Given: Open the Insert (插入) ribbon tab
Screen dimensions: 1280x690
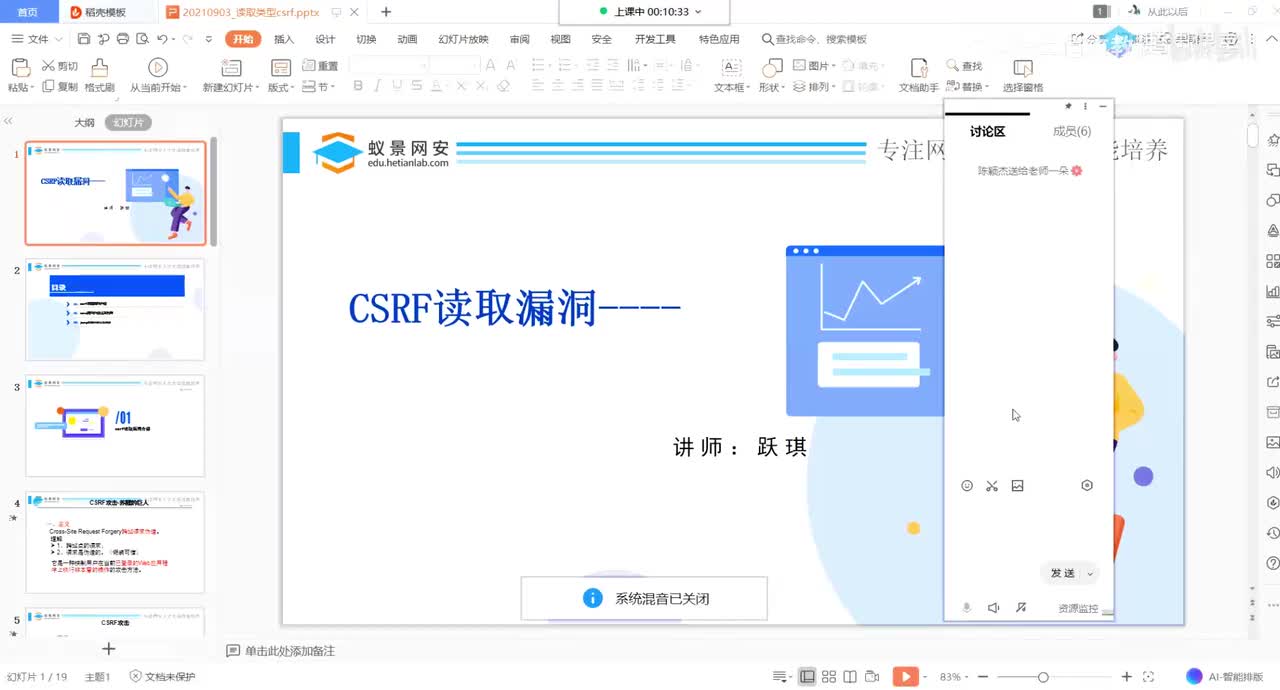Looking at the screenshot, I should click(284, 39).
